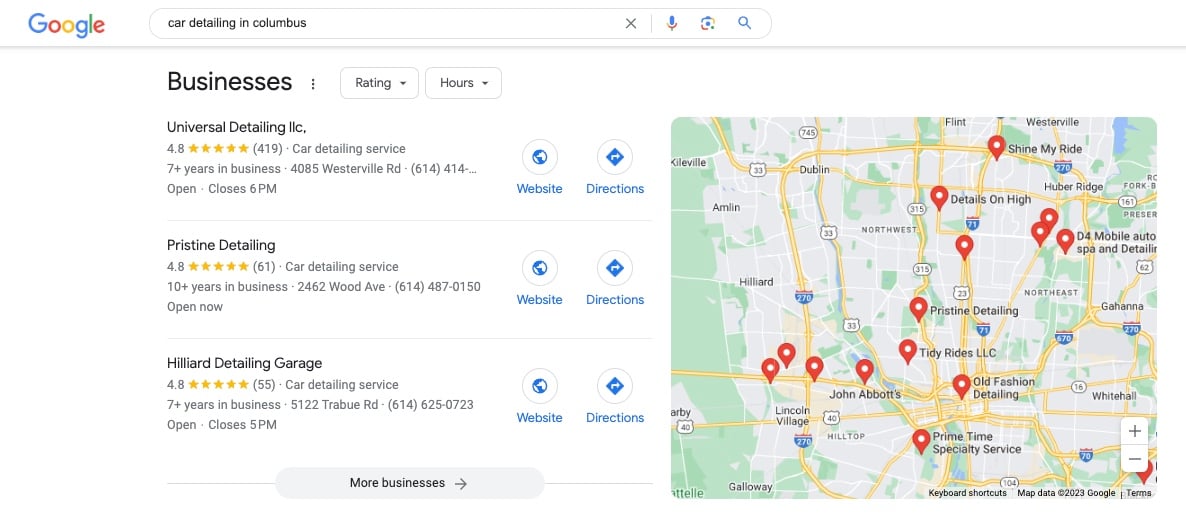1186x523 pixels.
Task: Click the Westerville label on map
Action: point(1052,122)
